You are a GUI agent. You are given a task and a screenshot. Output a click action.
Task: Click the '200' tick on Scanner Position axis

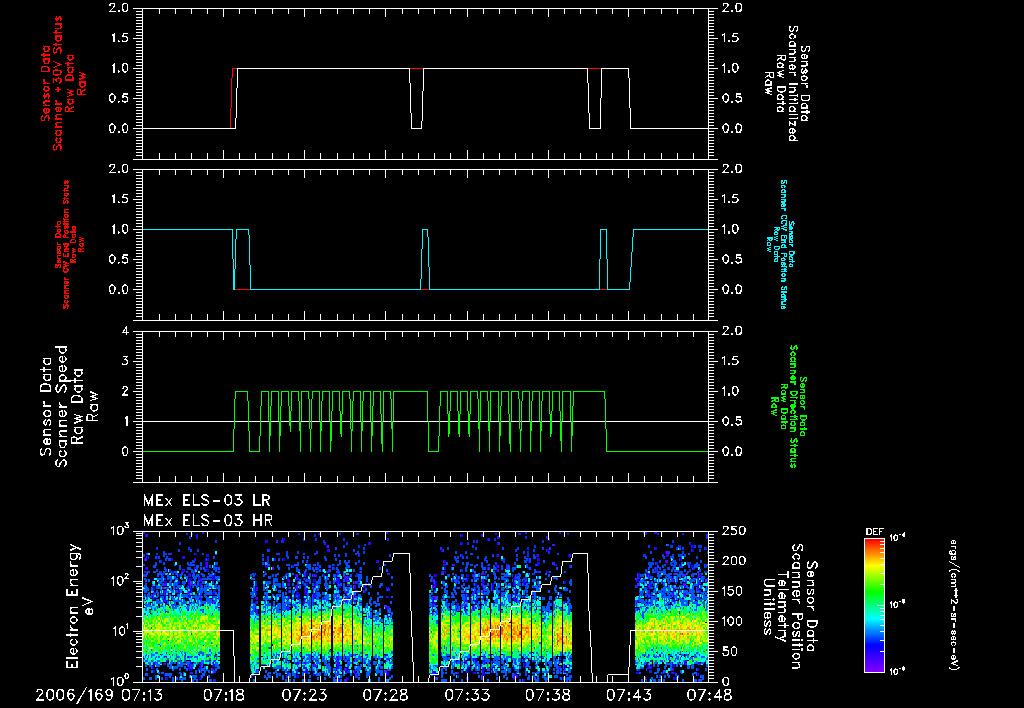tap(733, 561)
